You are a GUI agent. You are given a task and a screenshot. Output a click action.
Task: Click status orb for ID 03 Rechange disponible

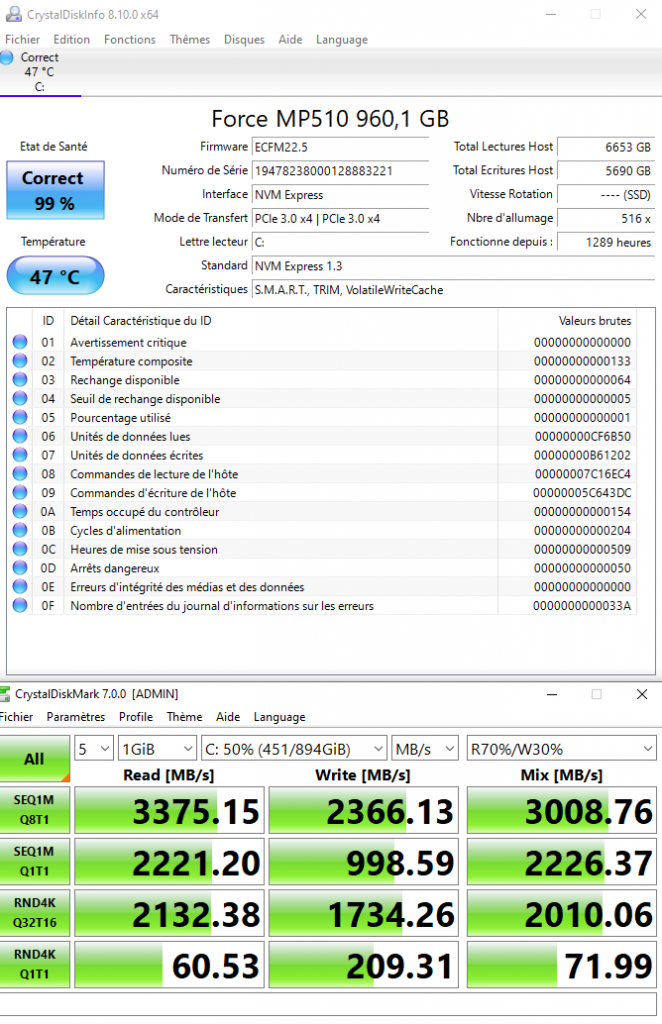[x=20, y=379]
